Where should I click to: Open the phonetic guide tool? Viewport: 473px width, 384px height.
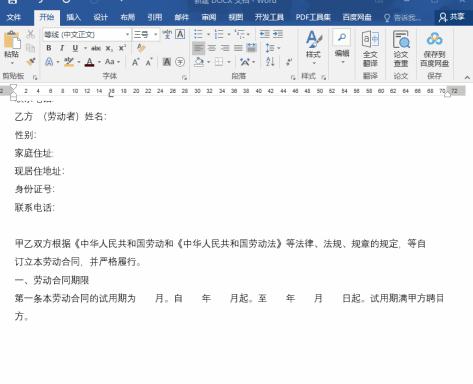tap(167, 34)
